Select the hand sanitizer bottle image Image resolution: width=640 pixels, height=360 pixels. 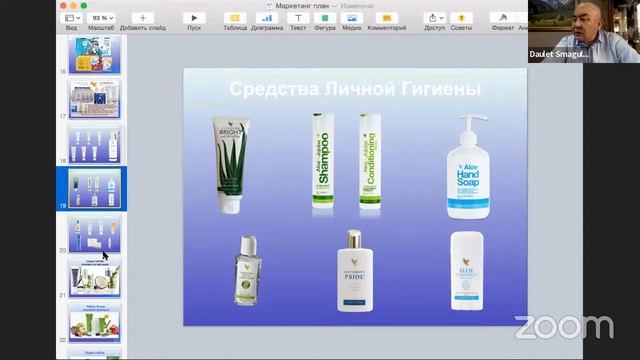coord(247,270)
